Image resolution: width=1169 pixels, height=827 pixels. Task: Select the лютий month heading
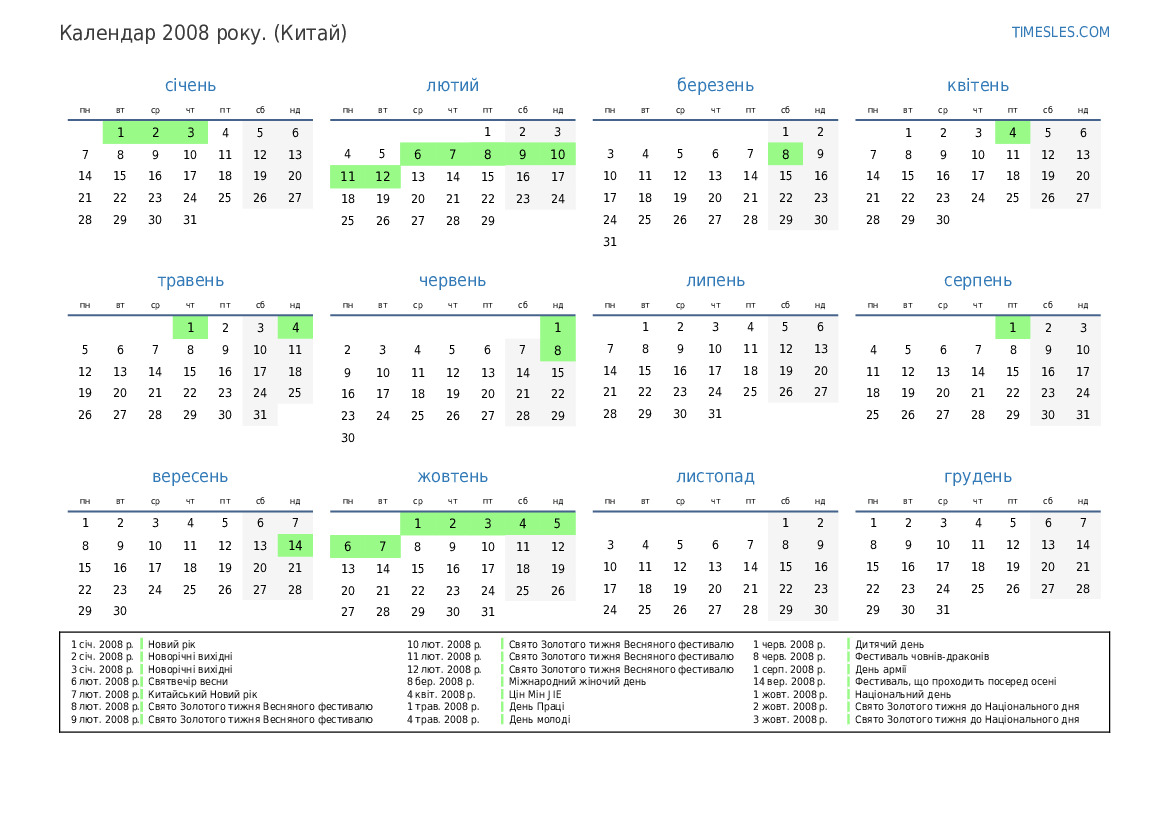pos(452,86)
